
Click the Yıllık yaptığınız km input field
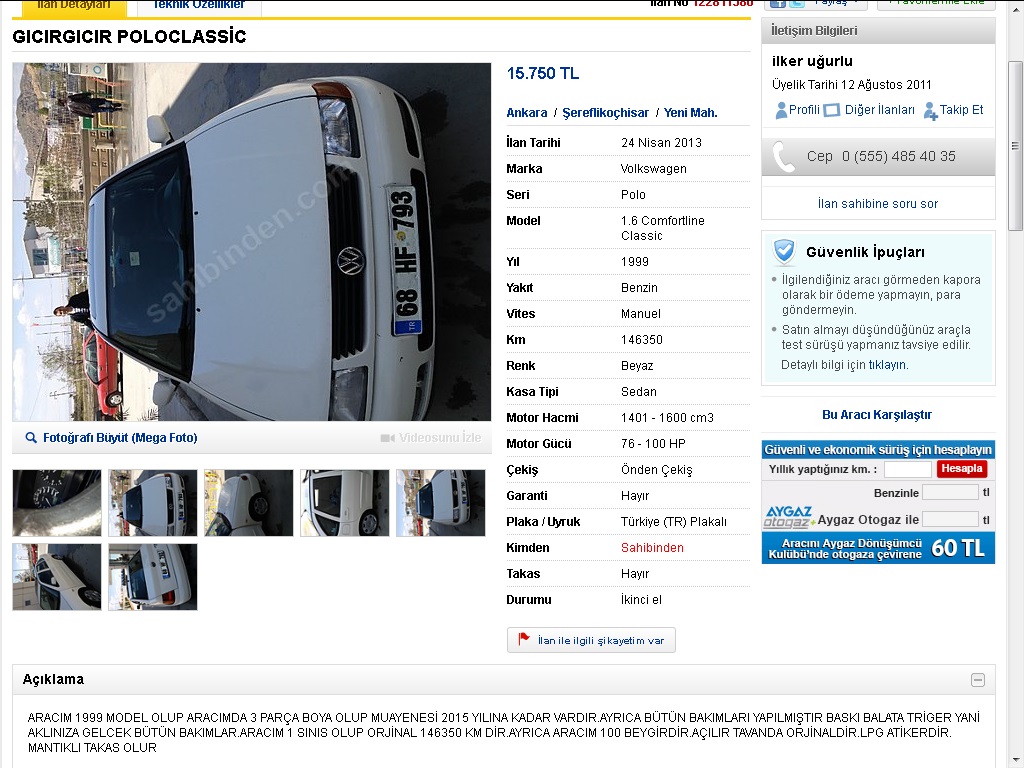click(907, 469)
